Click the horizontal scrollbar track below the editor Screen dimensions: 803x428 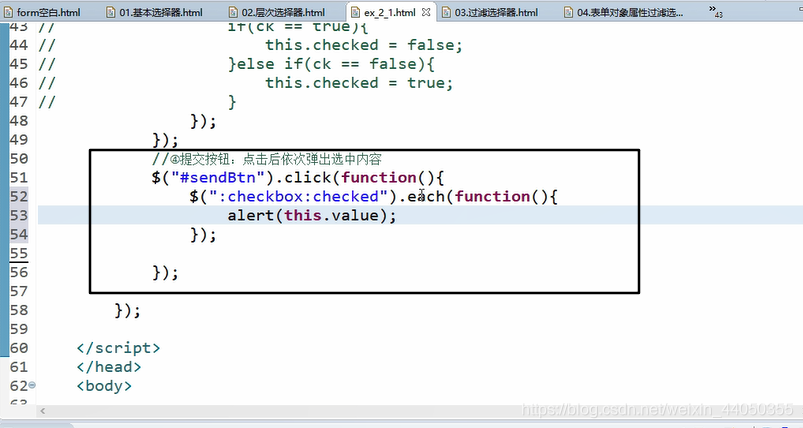420,411
